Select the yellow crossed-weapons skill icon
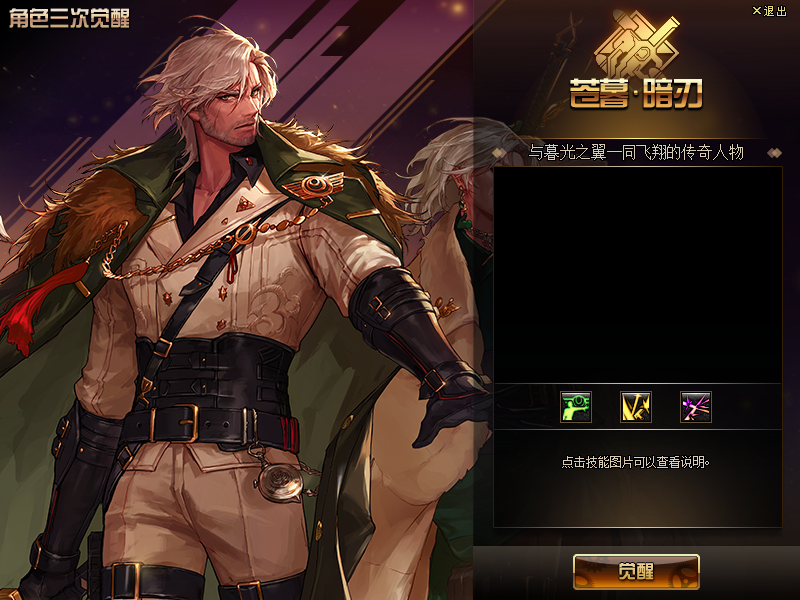Screen dimensions: 800x600 pos(636,407)
